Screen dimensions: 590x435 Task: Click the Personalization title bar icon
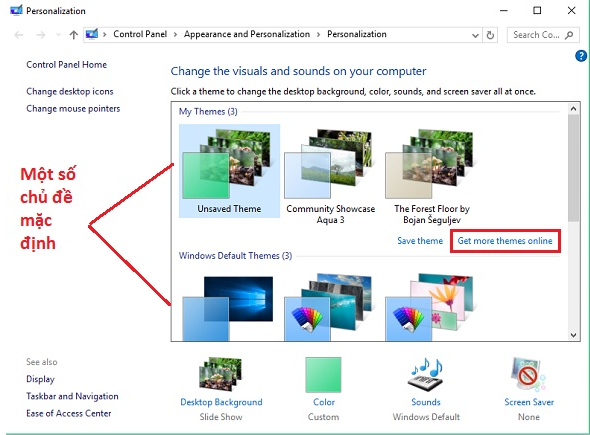pyautogui.click(x=16, y=10)
